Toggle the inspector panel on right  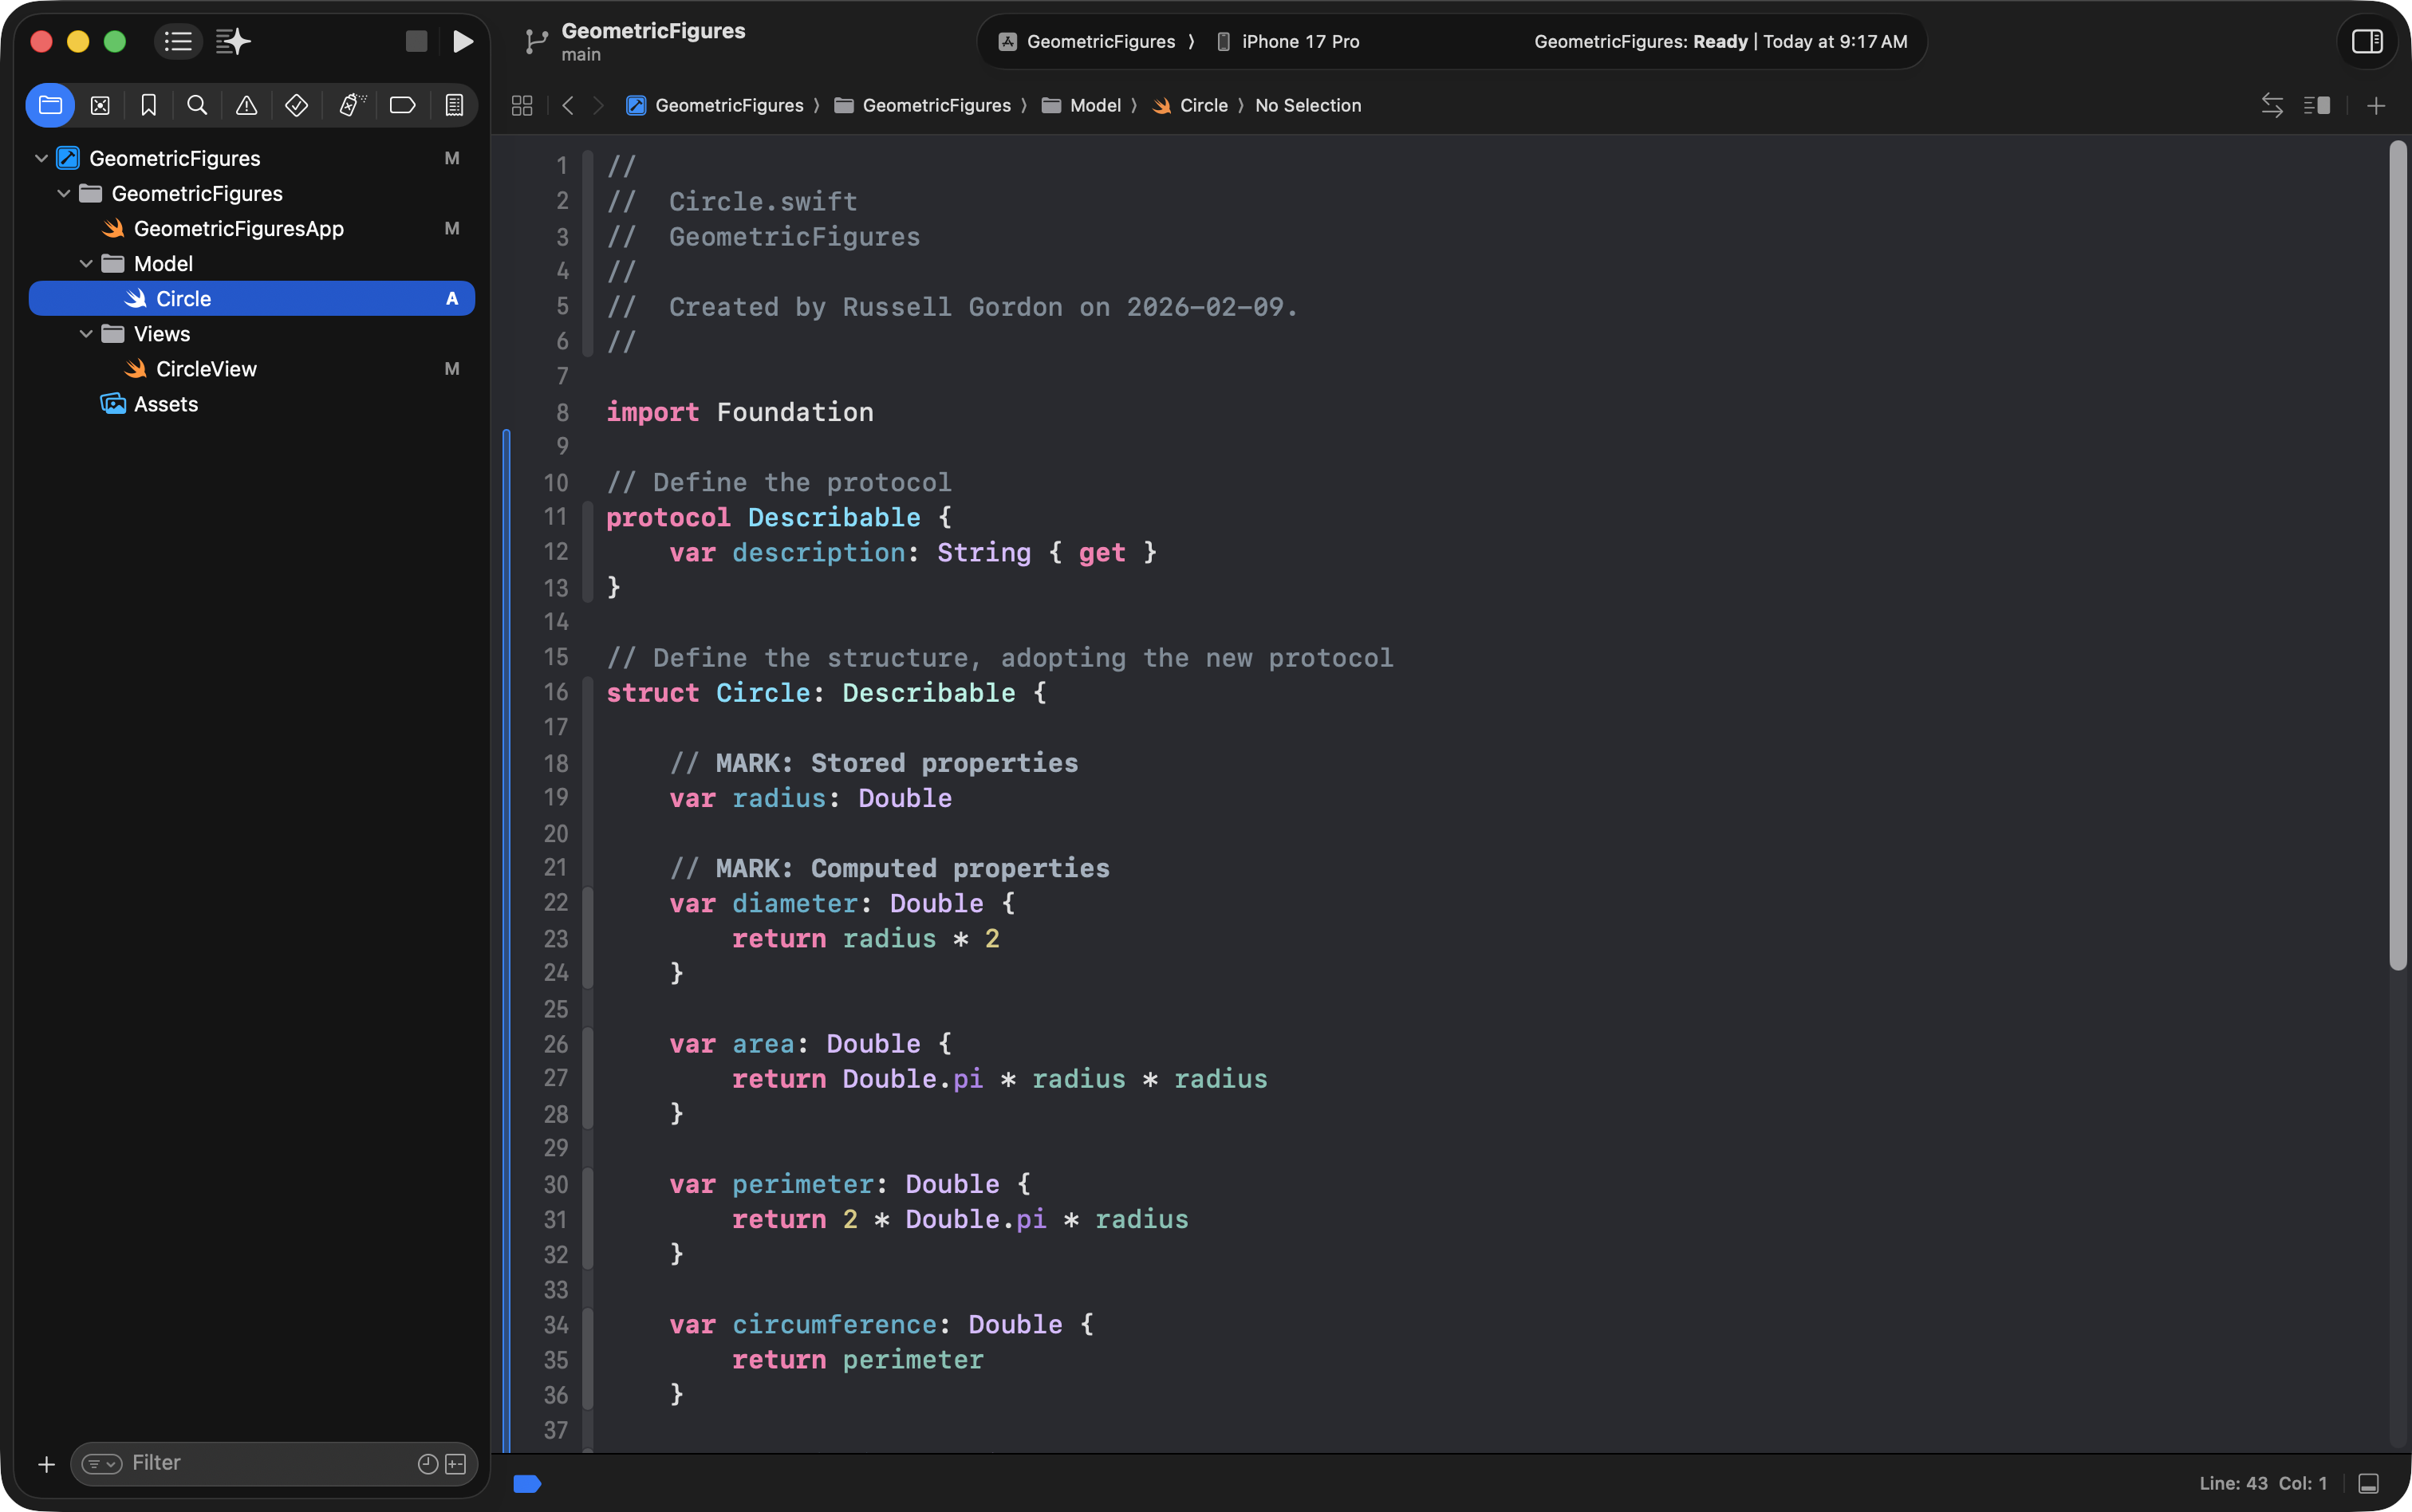tap(2366, 41)
